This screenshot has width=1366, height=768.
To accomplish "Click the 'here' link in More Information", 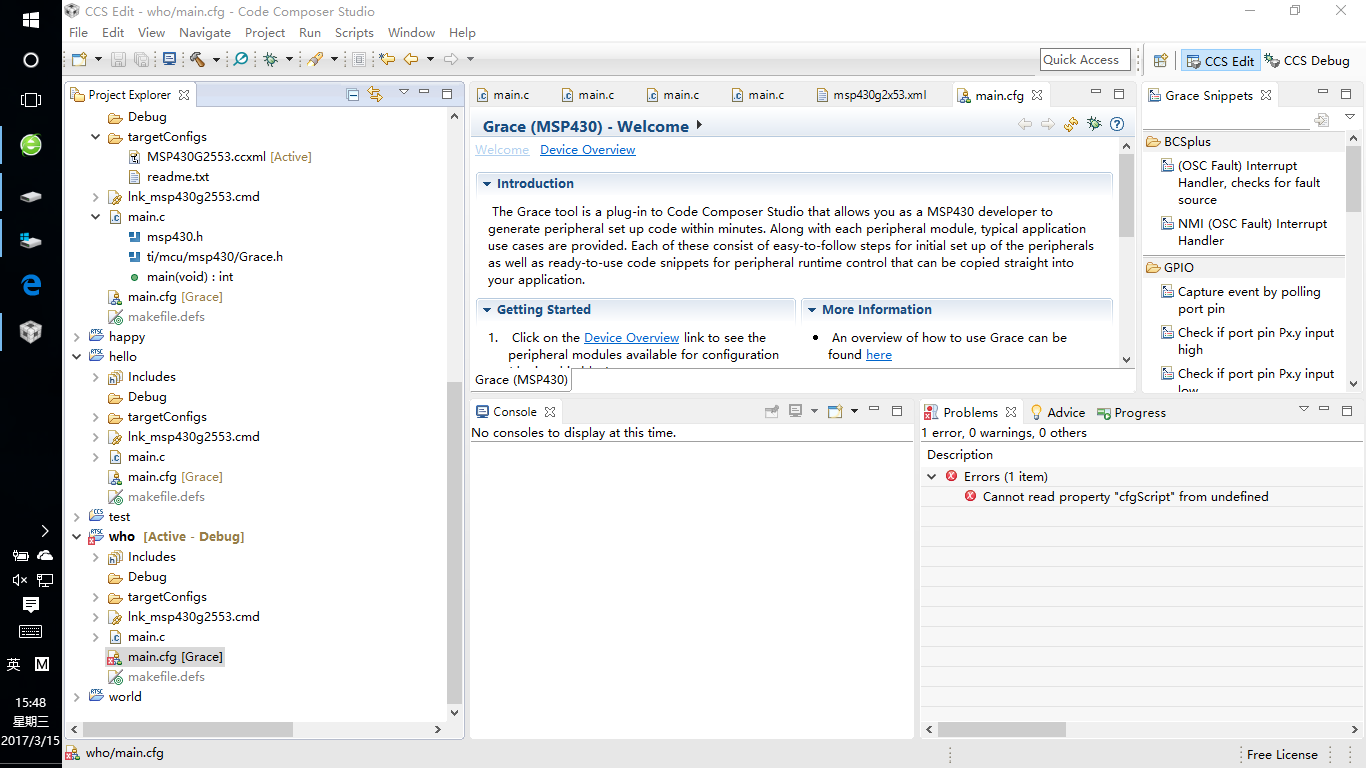I will click(x=879, y=355).
